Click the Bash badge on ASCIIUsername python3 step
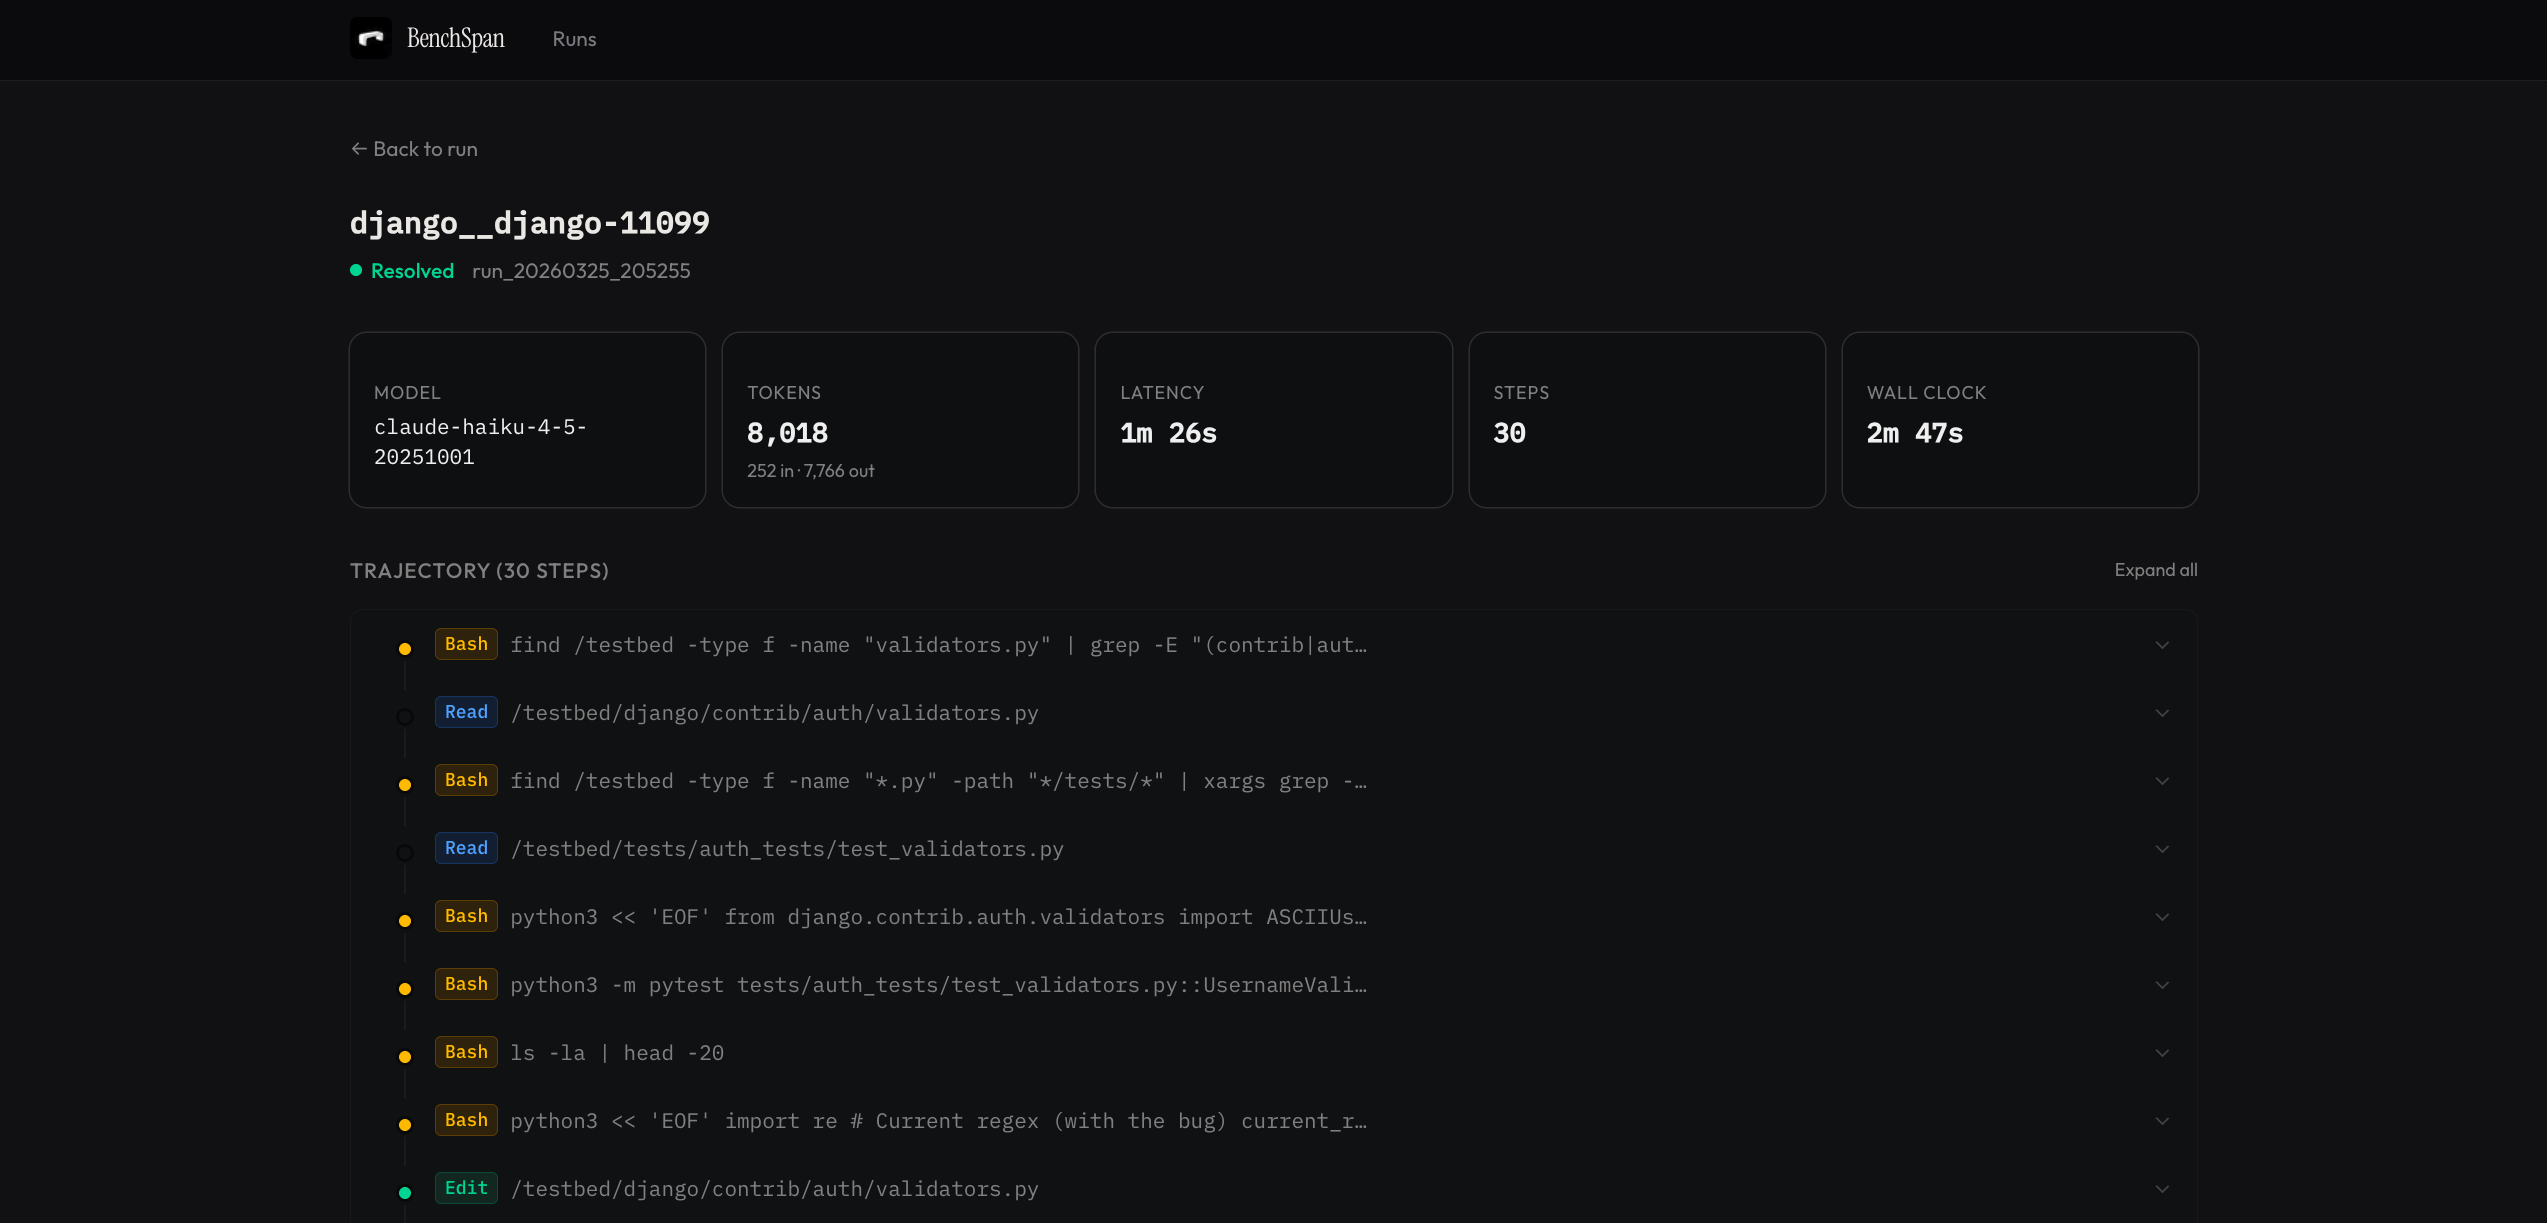 click(x=466, y=916)
